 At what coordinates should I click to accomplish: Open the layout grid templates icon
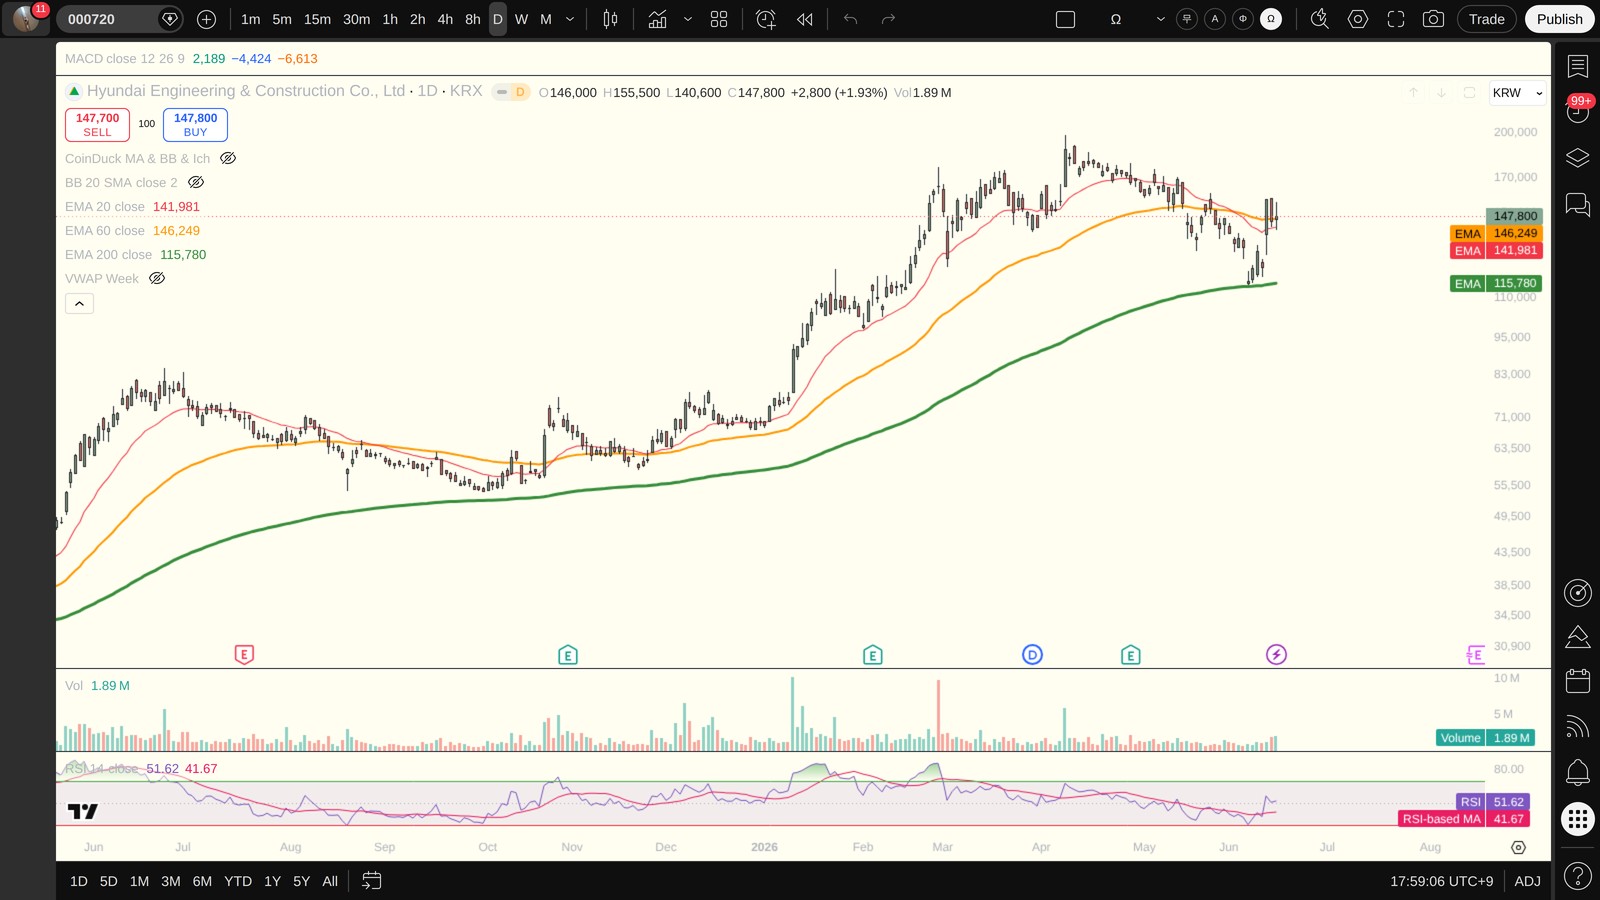click(x=719, y=19)
